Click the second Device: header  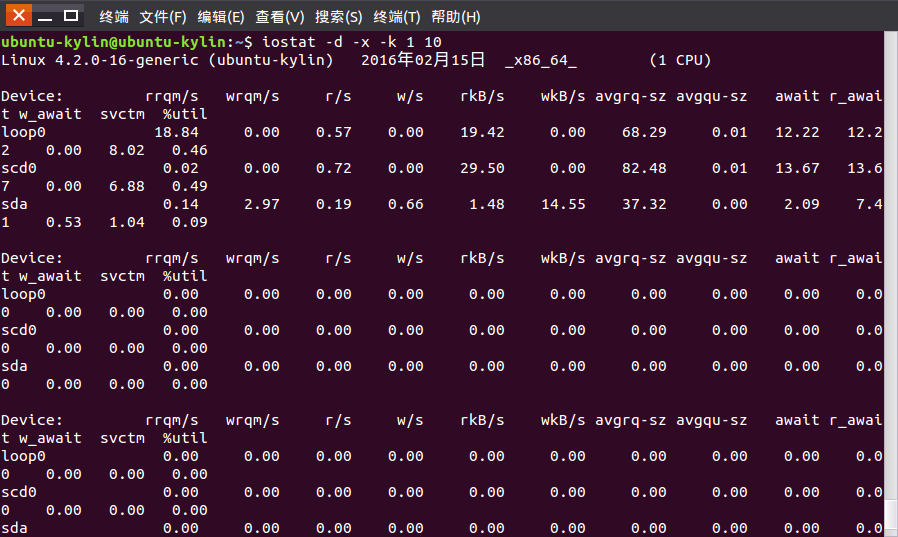[32, 258]
